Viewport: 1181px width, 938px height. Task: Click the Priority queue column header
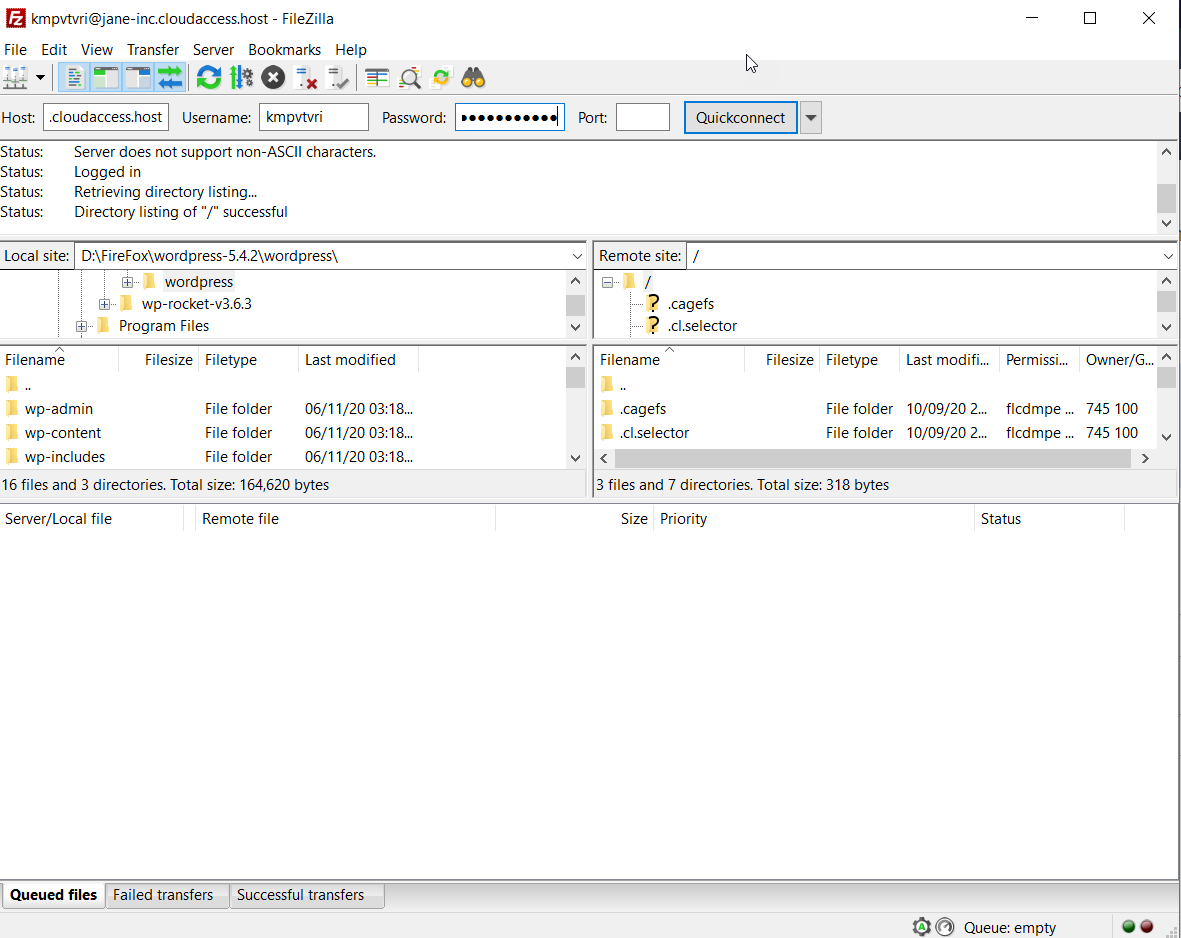click(x=813, y=519)
